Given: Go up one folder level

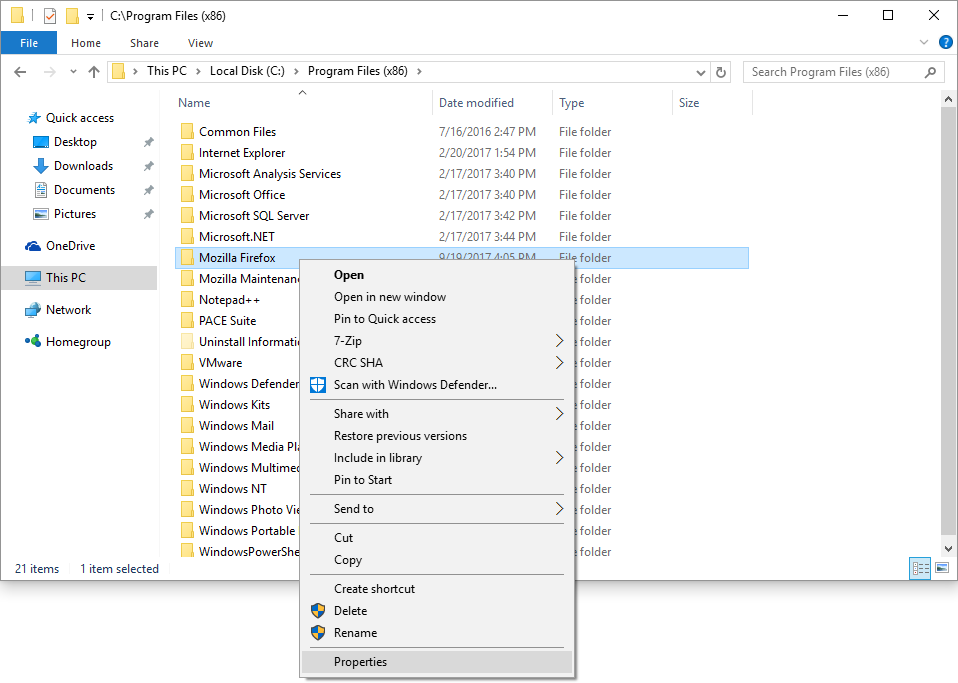Looking at the screenshot, I should tap(93, 72).
